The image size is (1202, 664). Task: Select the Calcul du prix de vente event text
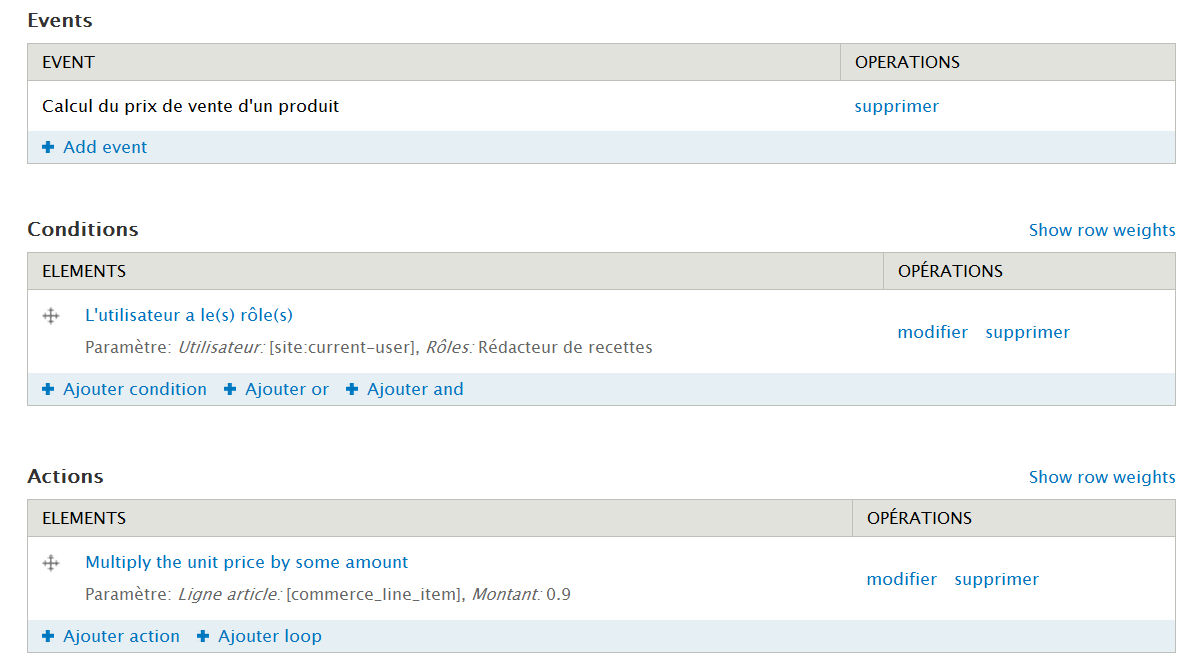(190, 106)
